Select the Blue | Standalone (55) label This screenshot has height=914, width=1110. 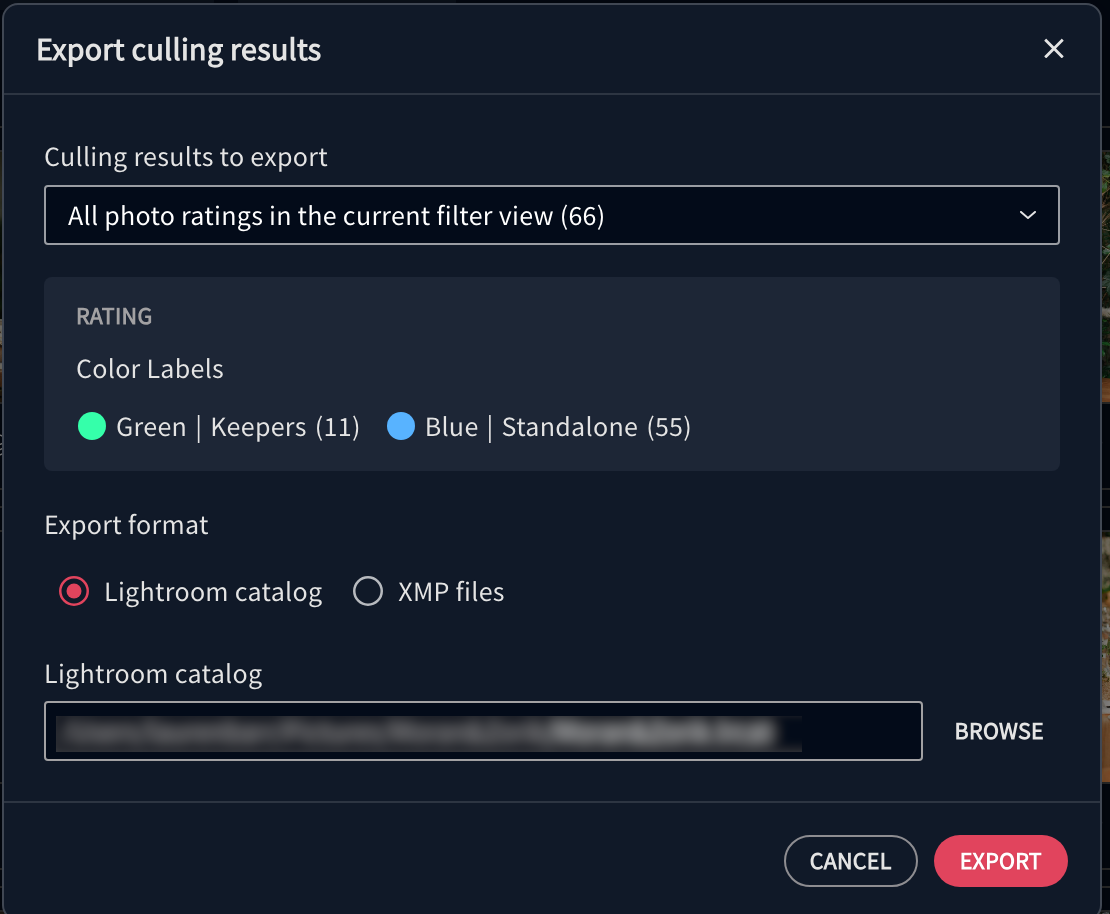(558, 427)
